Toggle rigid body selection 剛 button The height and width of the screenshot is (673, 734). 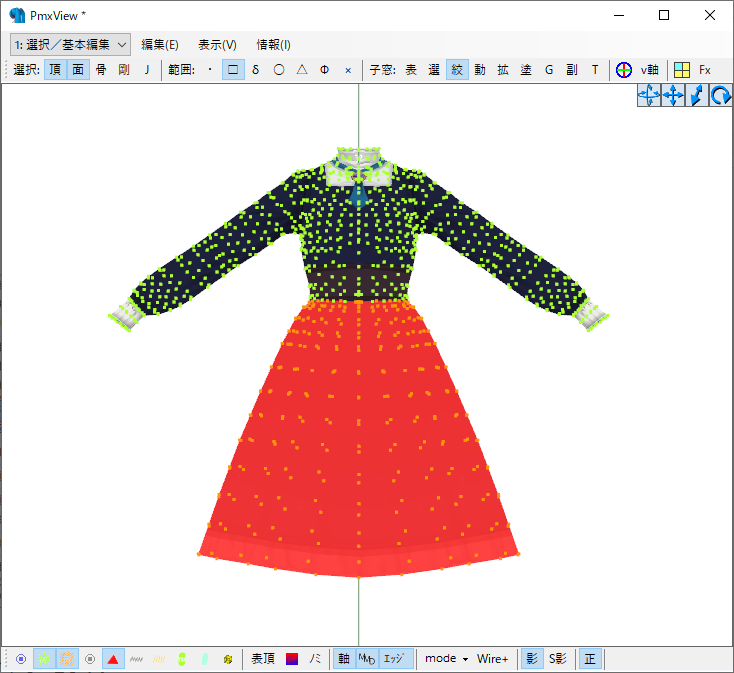click(x=124, y=70)
